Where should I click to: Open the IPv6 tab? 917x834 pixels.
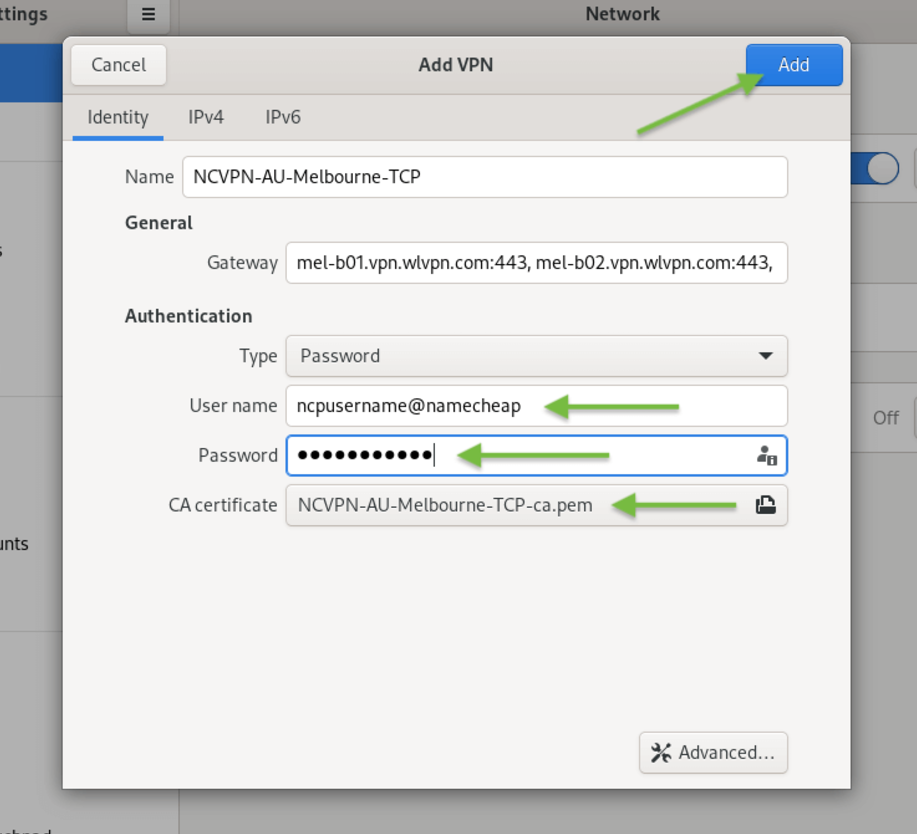(283, 118)
